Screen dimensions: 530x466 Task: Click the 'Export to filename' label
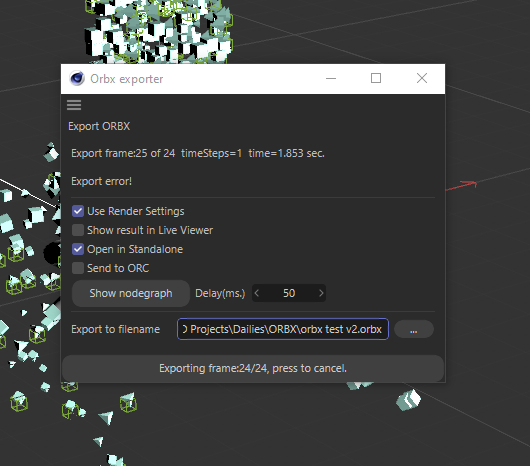(x=116, y=329)
